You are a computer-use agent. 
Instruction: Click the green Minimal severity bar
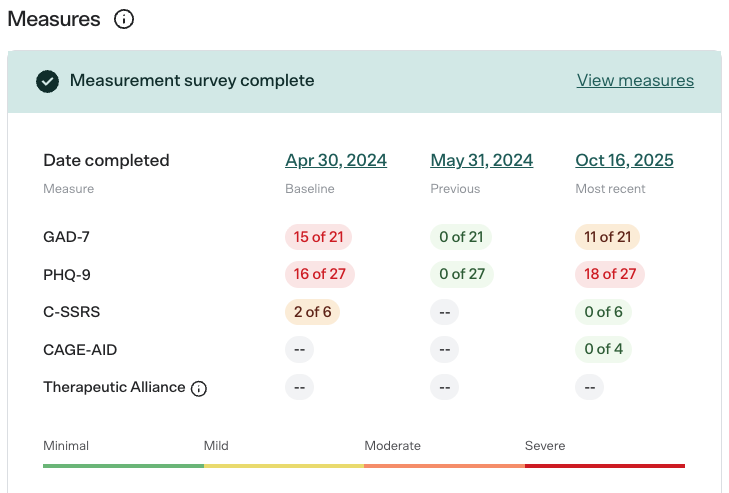[123, 465]
